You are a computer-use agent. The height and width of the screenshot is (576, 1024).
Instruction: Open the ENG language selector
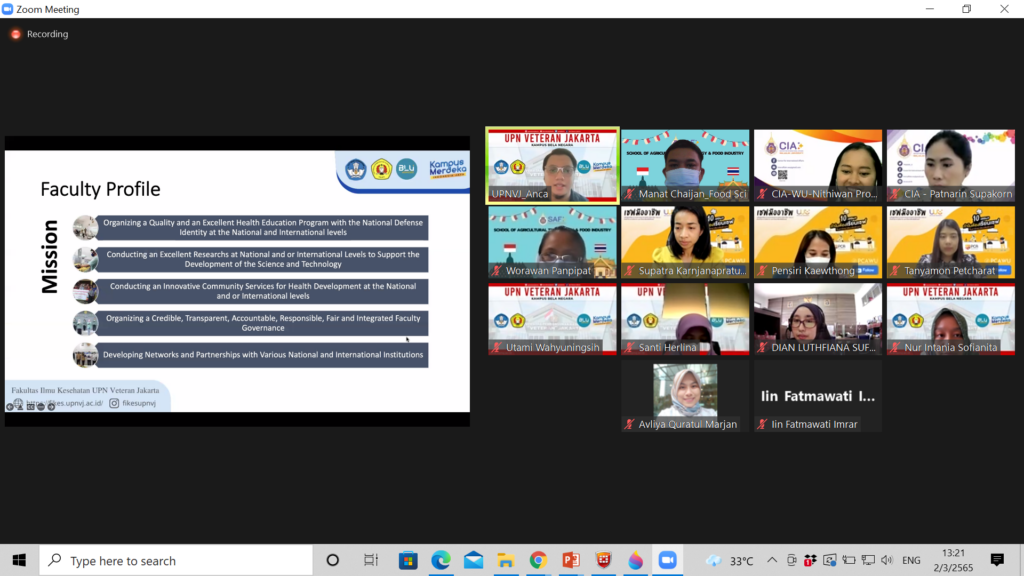(912, 560)
